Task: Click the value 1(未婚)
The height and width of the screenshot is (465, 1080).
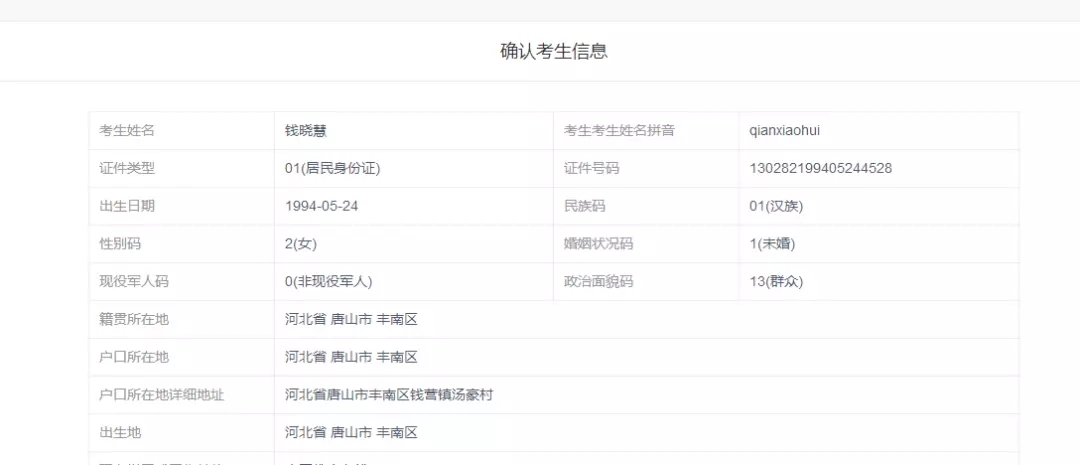Action: (x=772, y=244)
